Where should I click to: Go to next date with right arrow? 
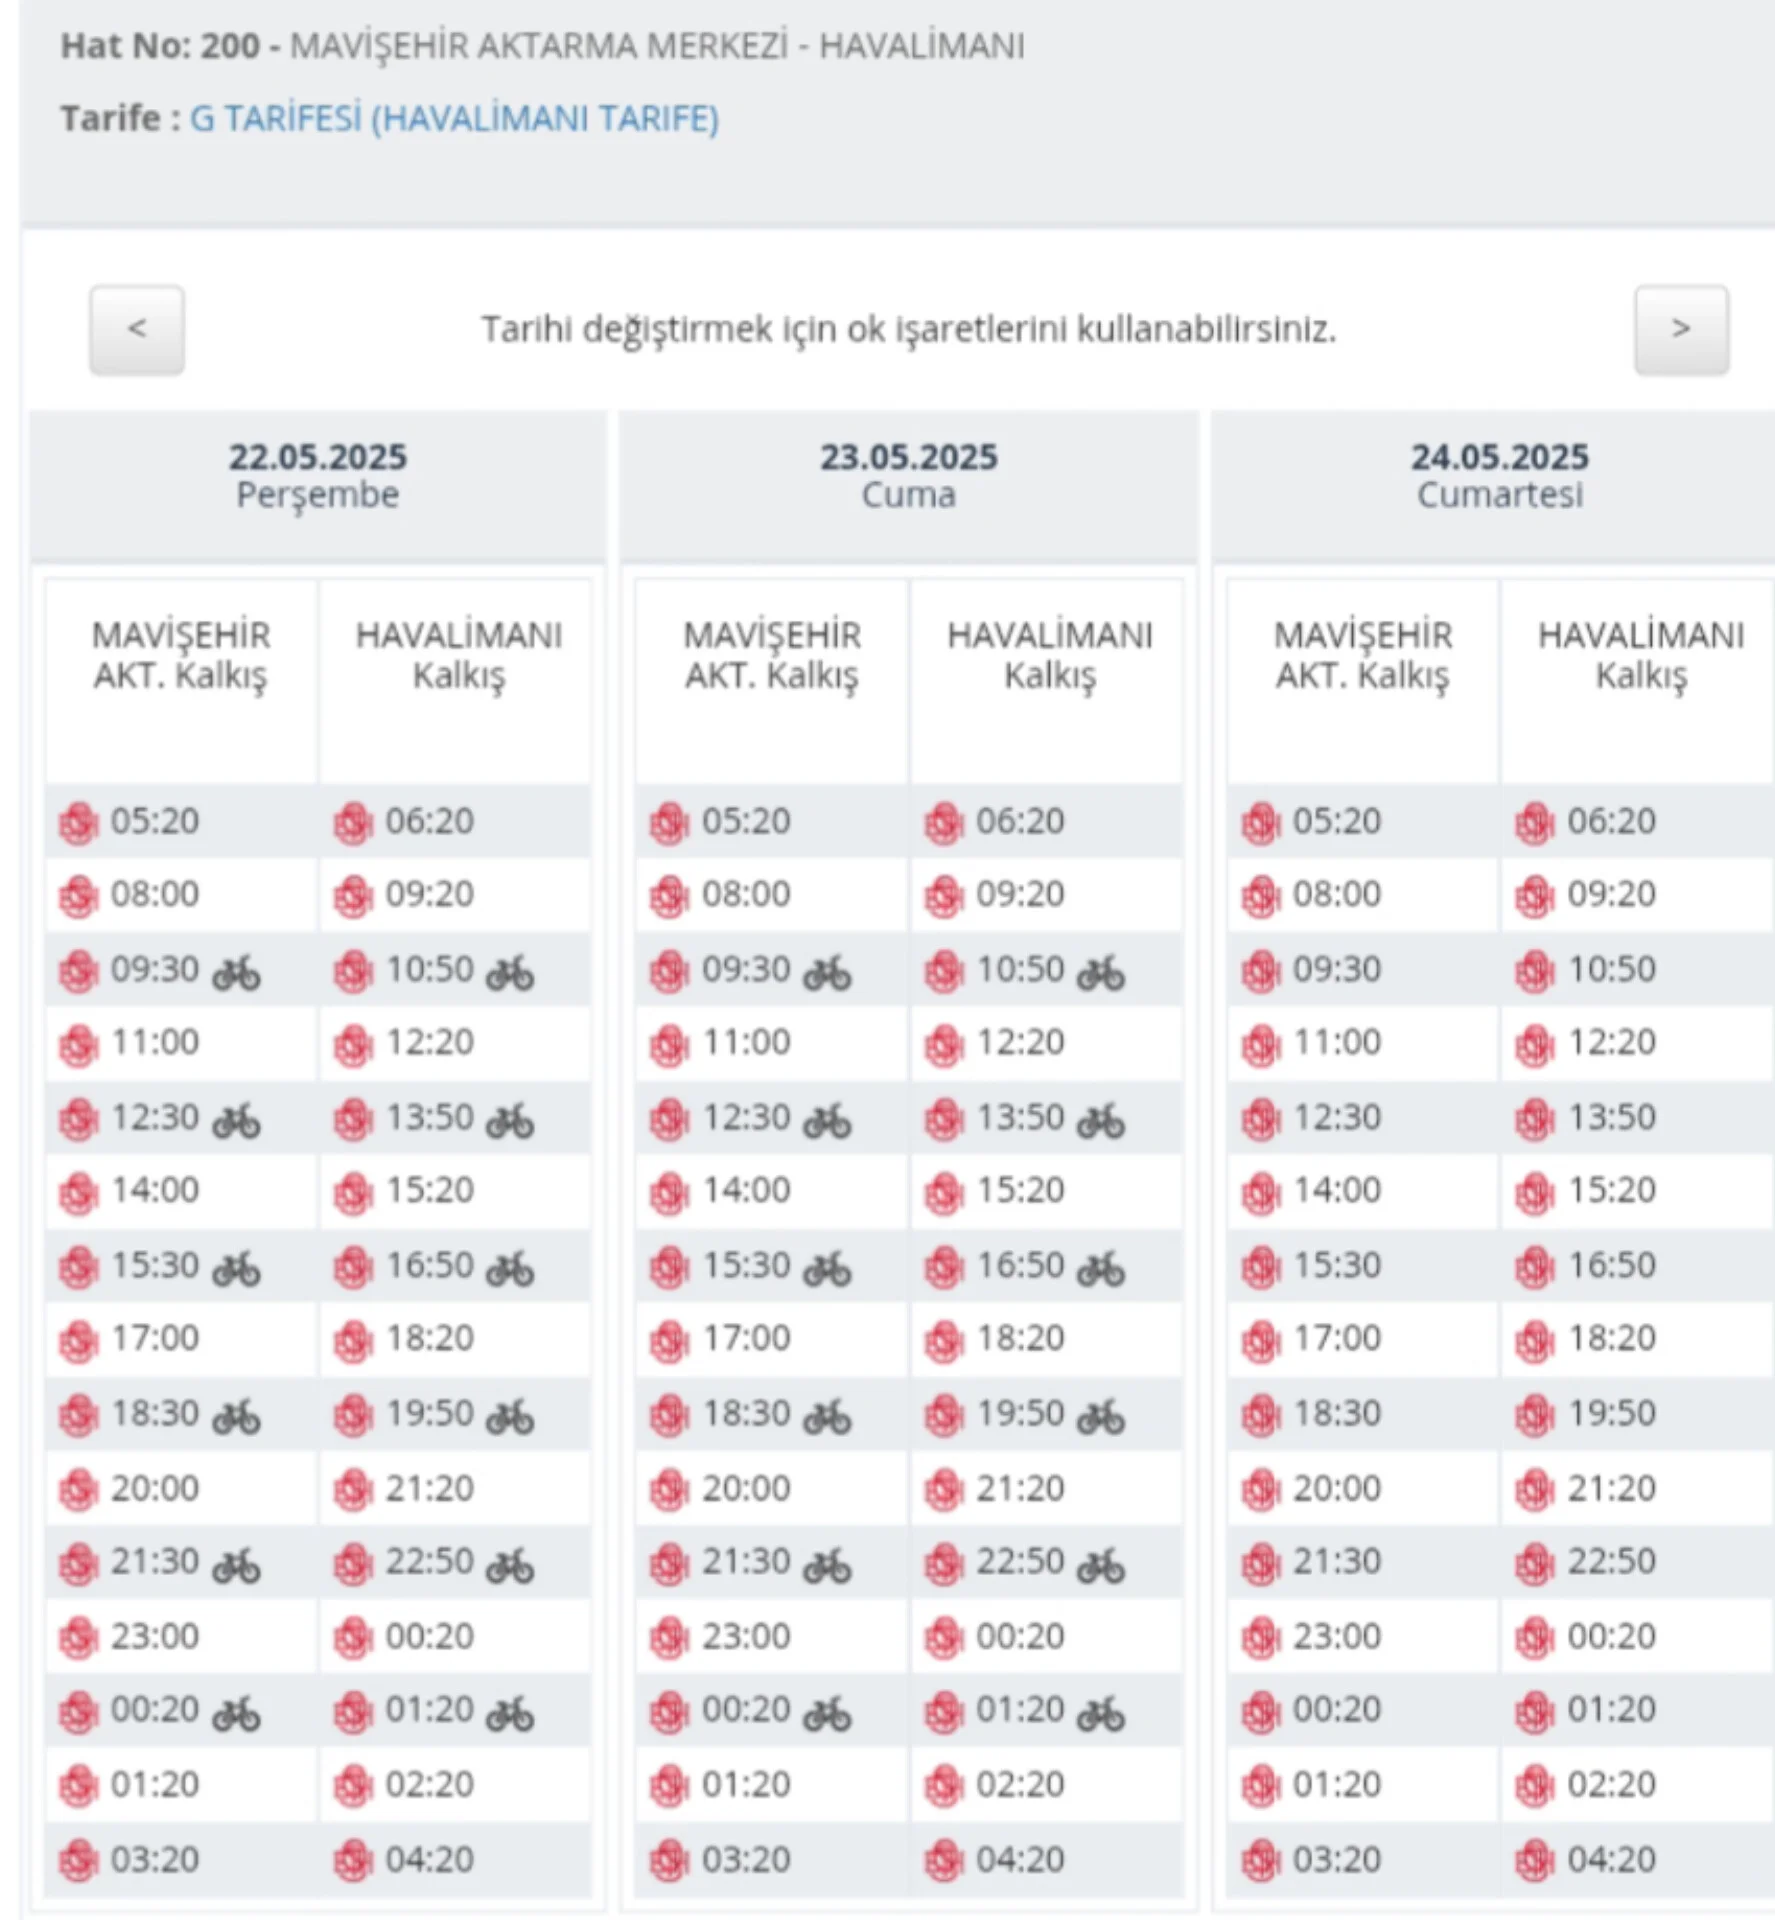1681,329
